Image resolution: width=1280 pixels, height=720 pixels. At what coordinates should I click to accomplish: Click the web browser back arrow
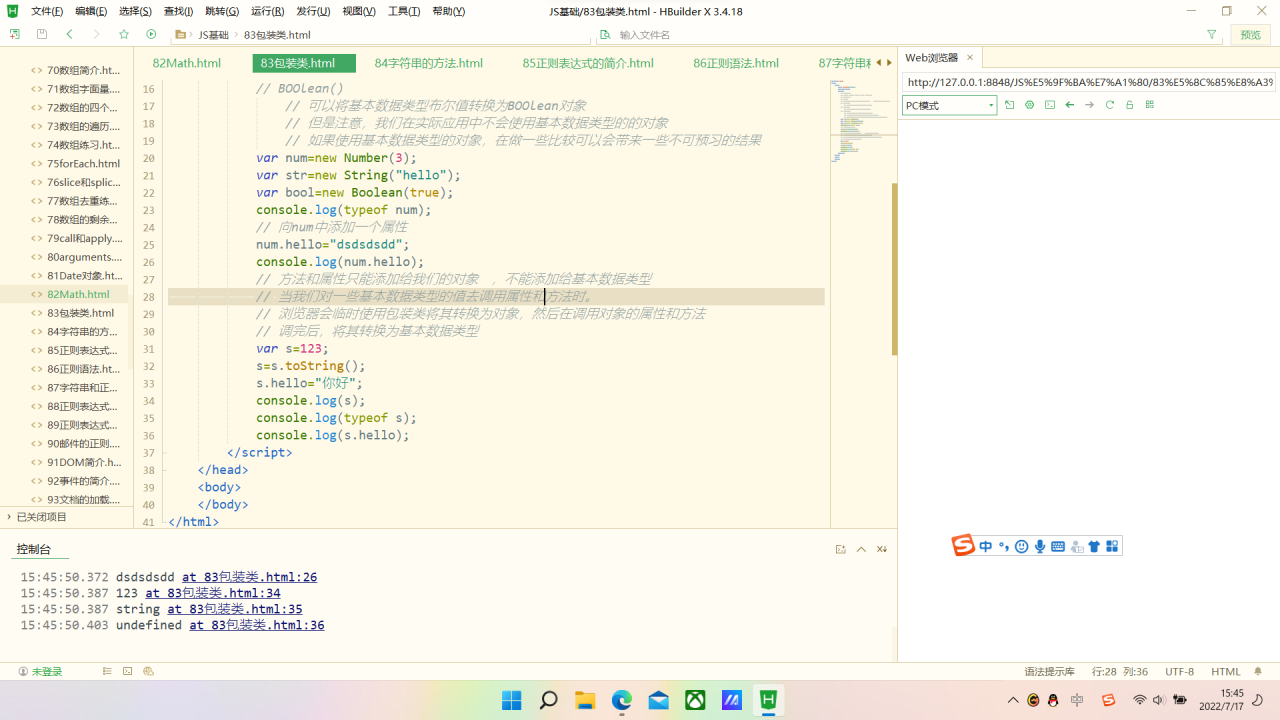[1070, 105]
